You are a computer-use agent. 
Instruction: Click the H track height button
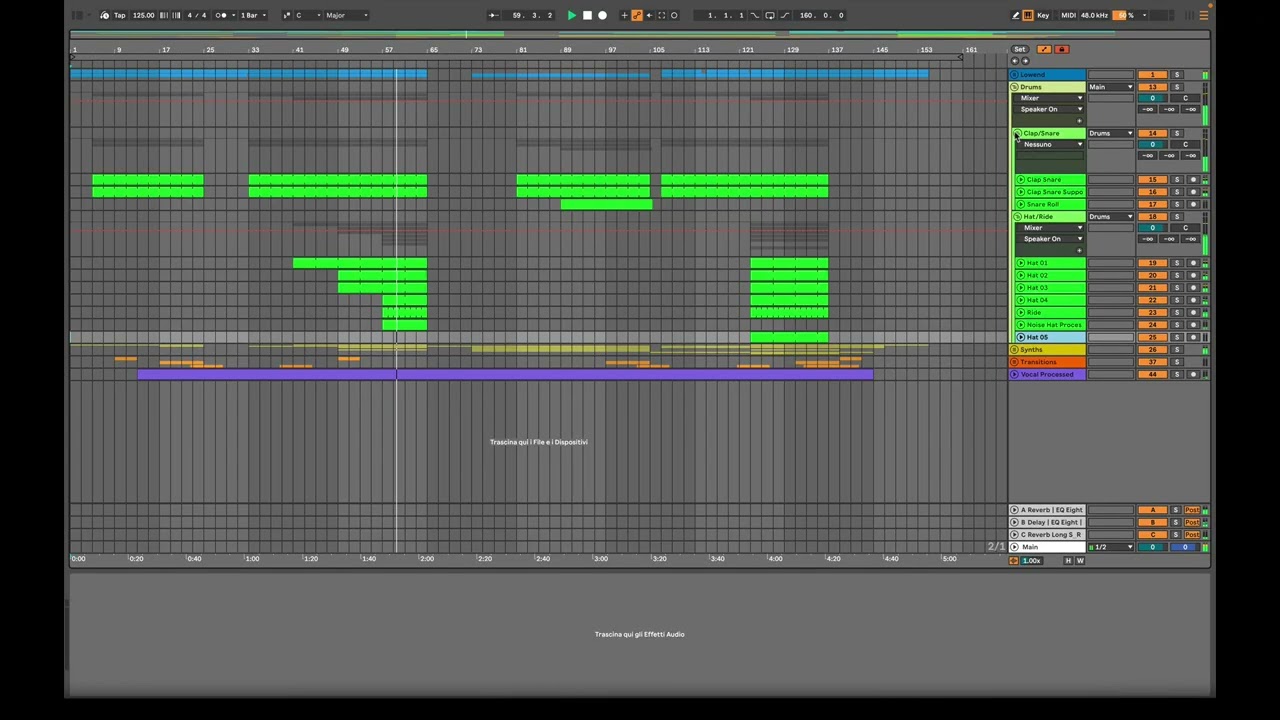1067,561
